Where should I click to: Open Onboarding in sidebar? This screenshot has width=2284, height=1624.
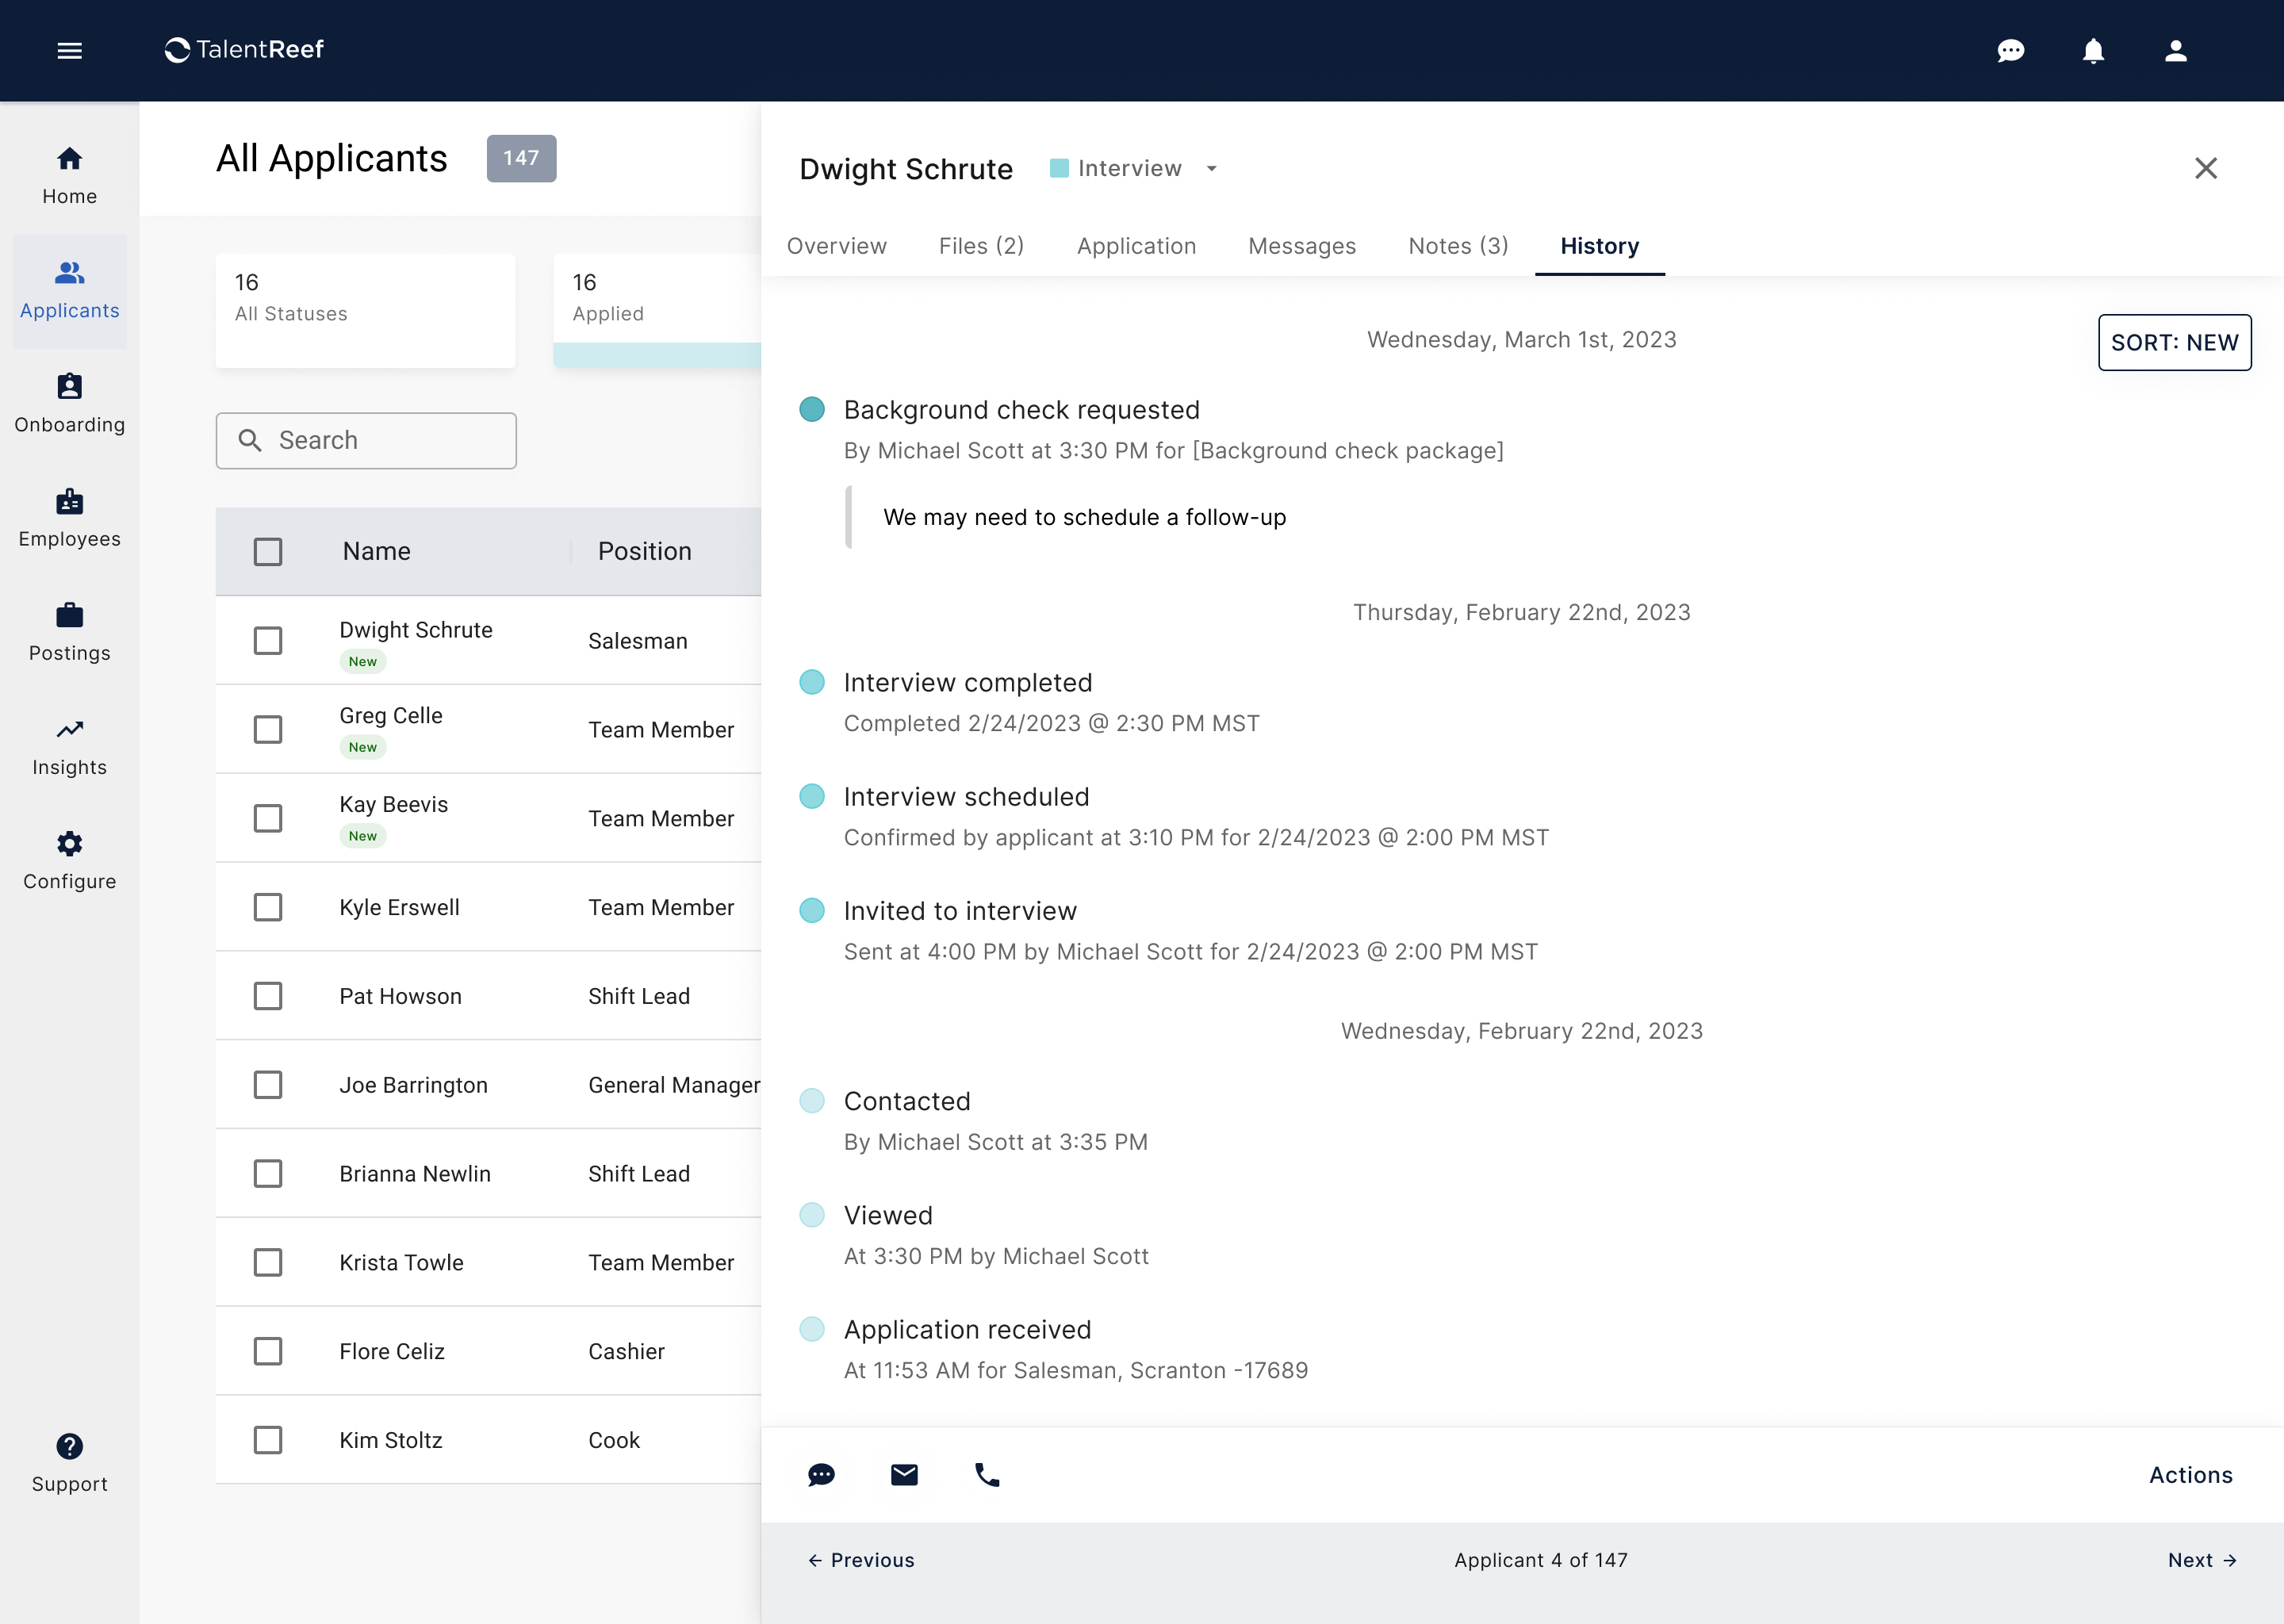click(x=69, y=404)
